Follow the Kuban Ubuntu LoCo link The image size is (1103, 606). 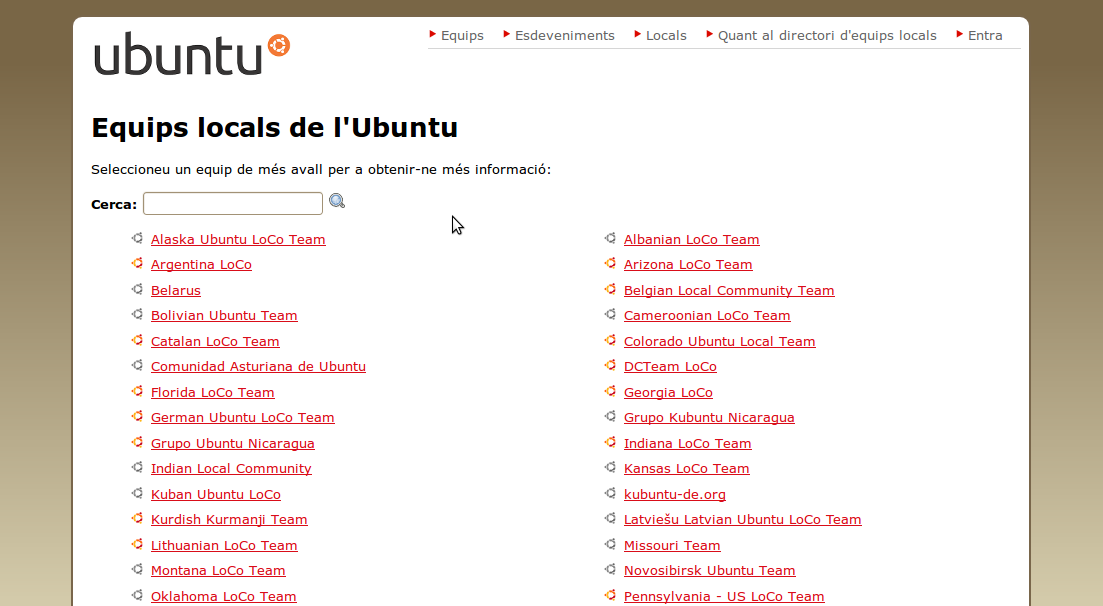(216, 494)
